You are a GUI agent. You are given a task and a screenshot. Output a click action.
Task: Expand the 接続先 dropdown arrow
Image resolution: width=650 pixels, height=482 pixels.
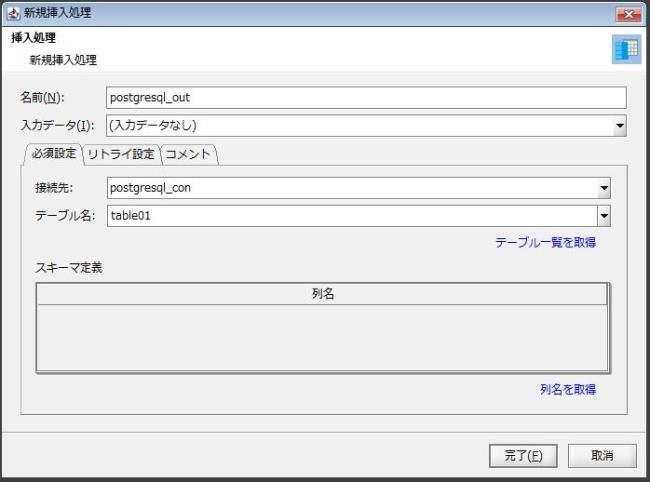point(603,188)
